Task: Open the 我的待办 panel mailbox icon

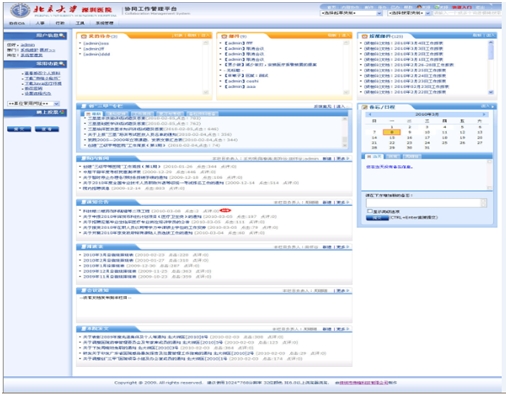Action: click(x=83, y=36)
